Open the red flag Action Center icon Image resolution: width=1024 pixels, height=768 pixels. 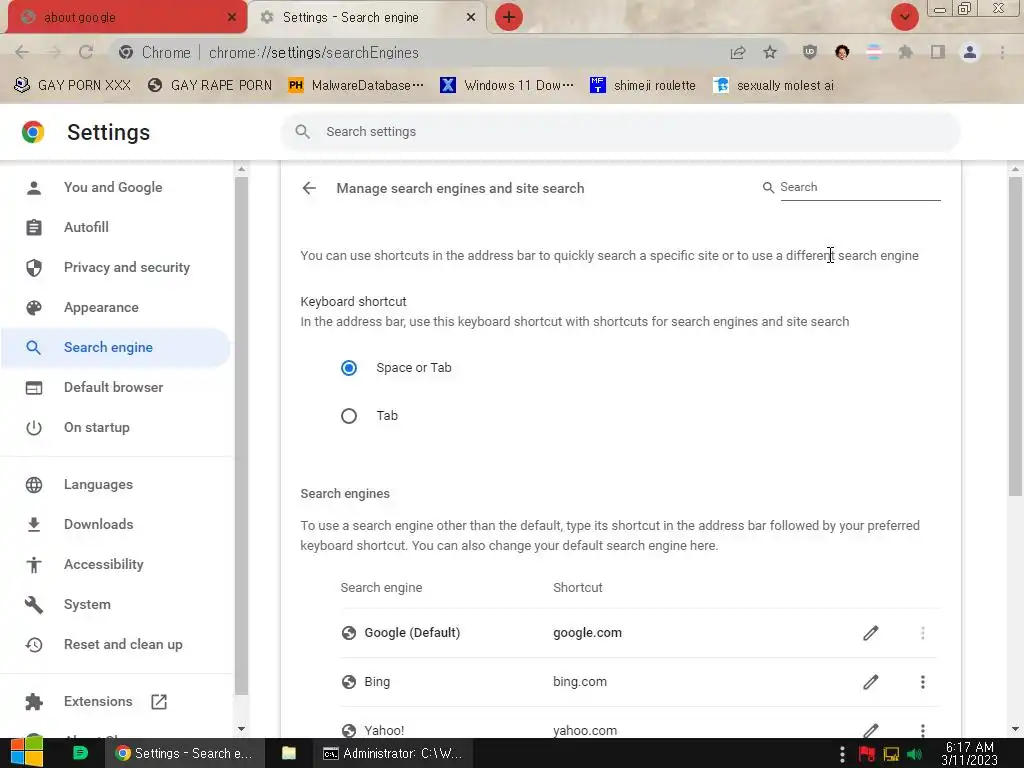pos(867,754)
